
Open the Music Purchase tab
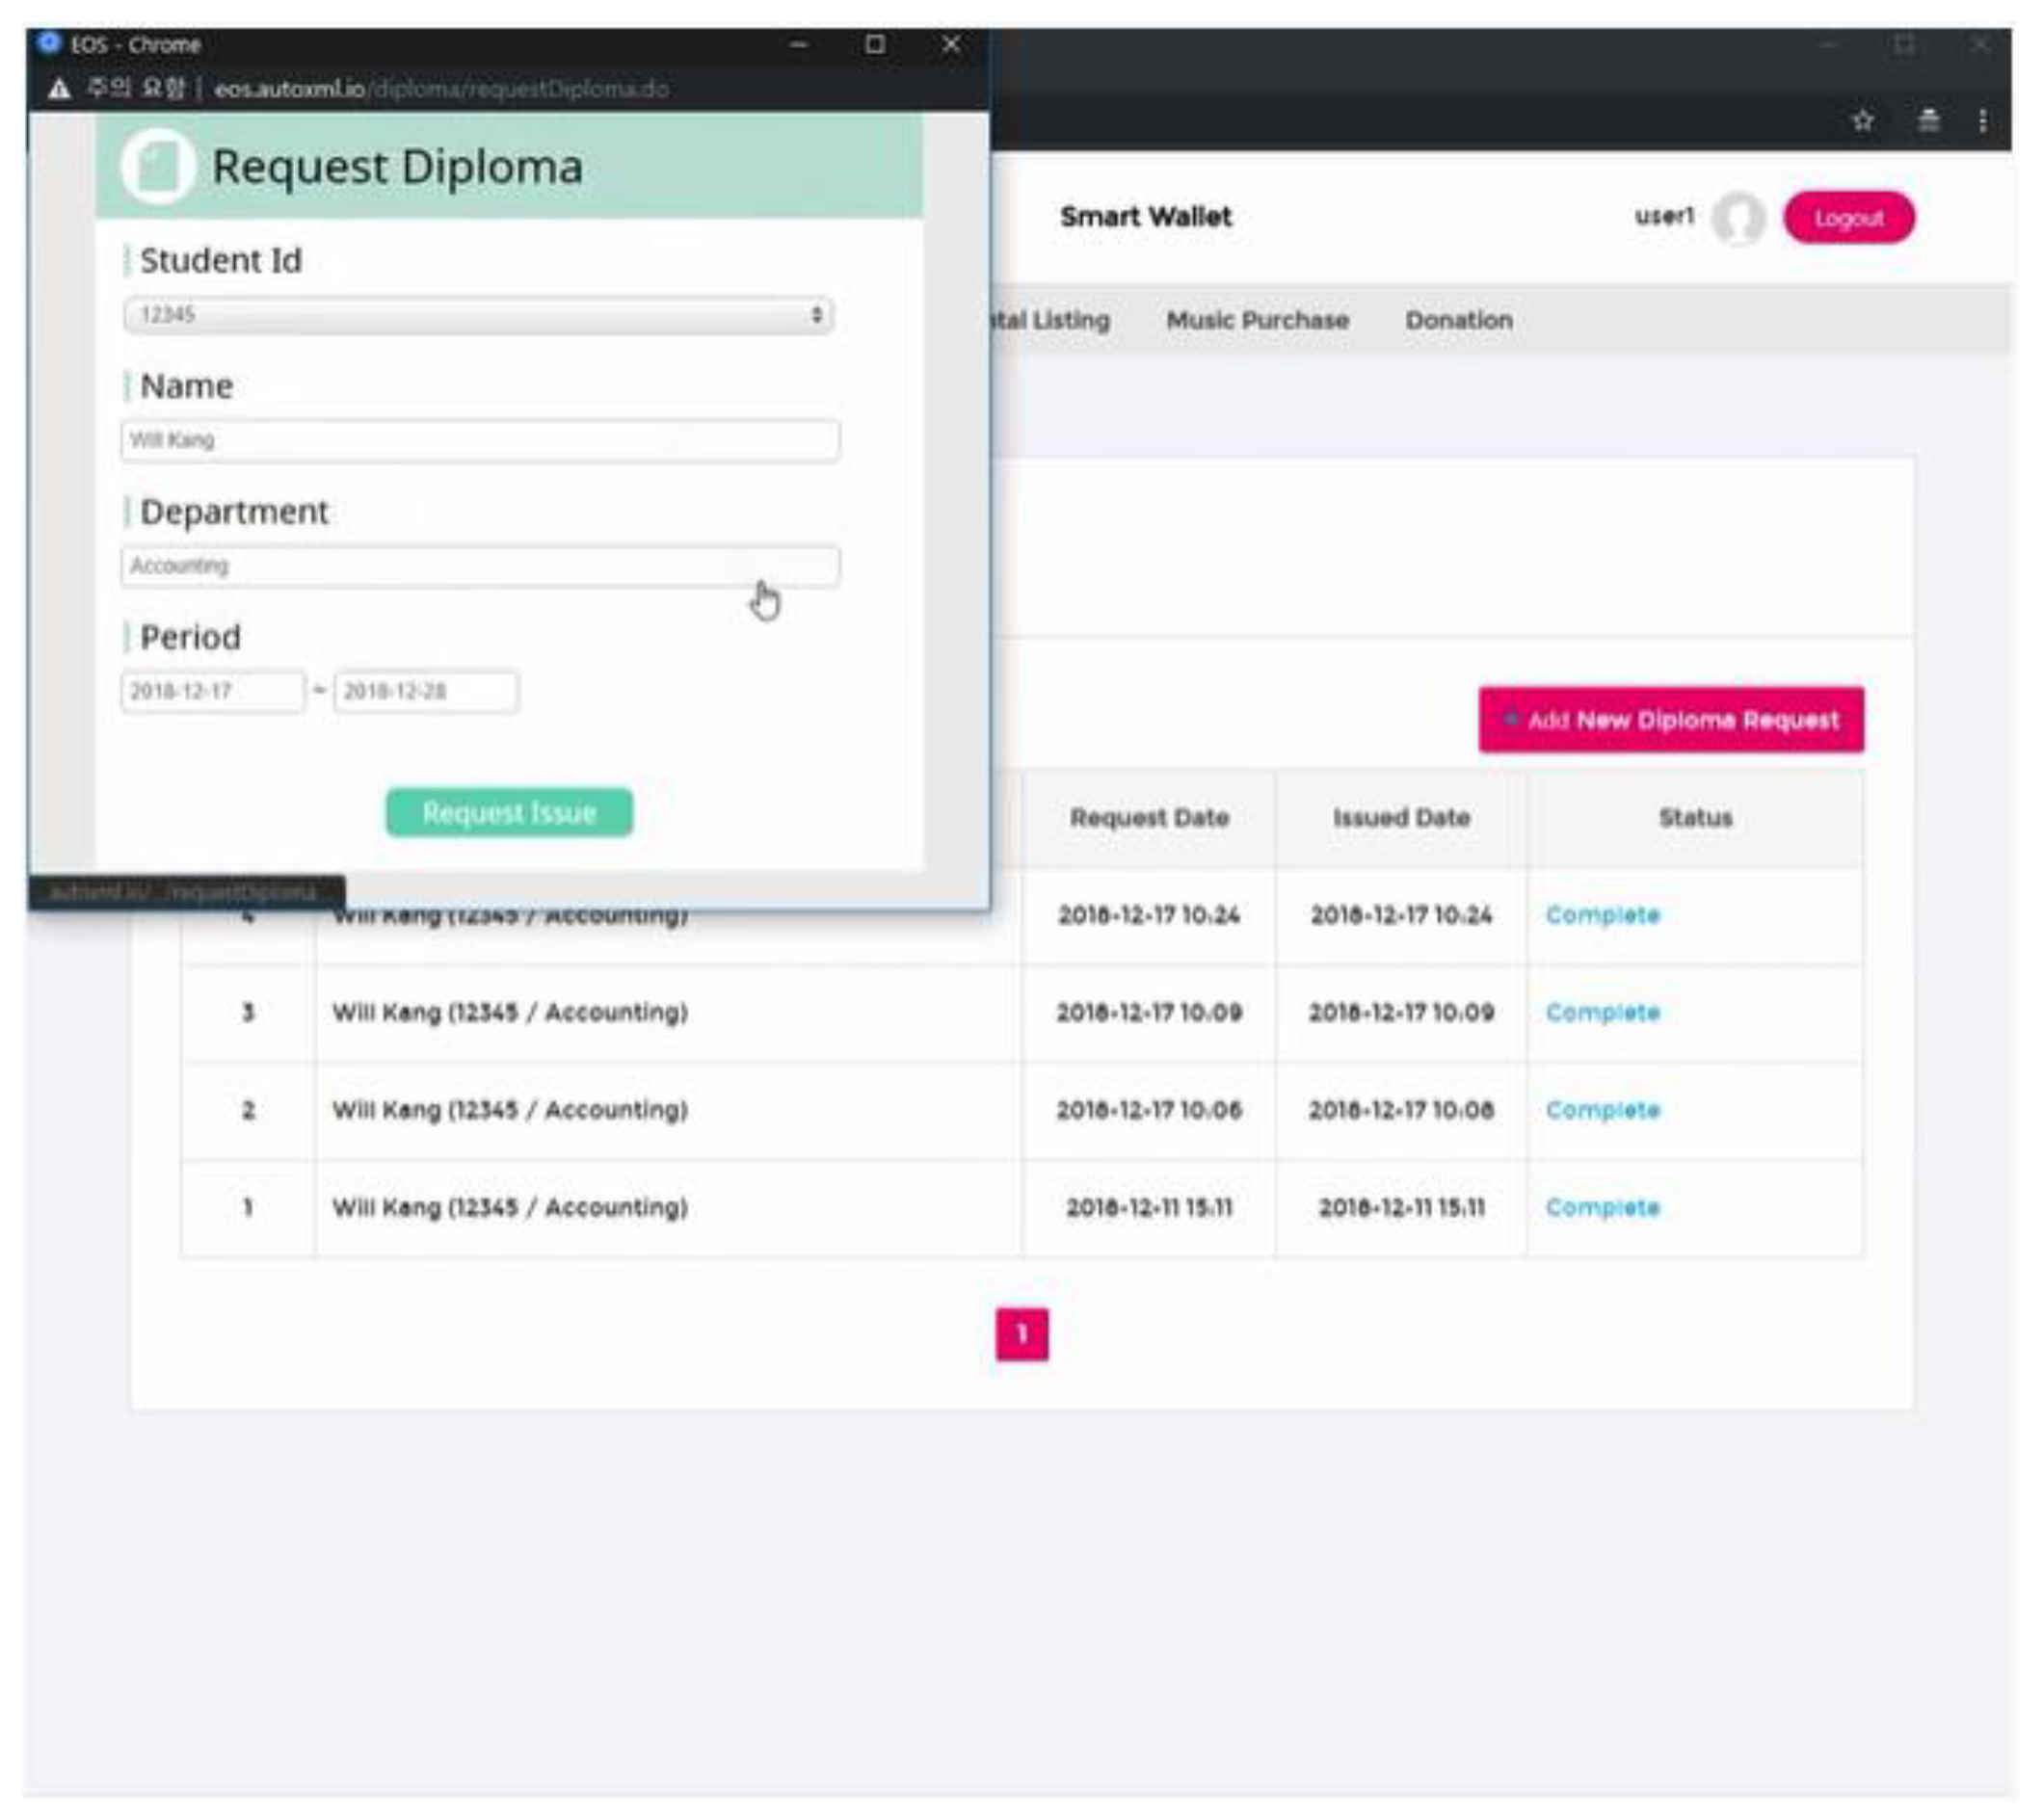click(x=1257, y=320)
